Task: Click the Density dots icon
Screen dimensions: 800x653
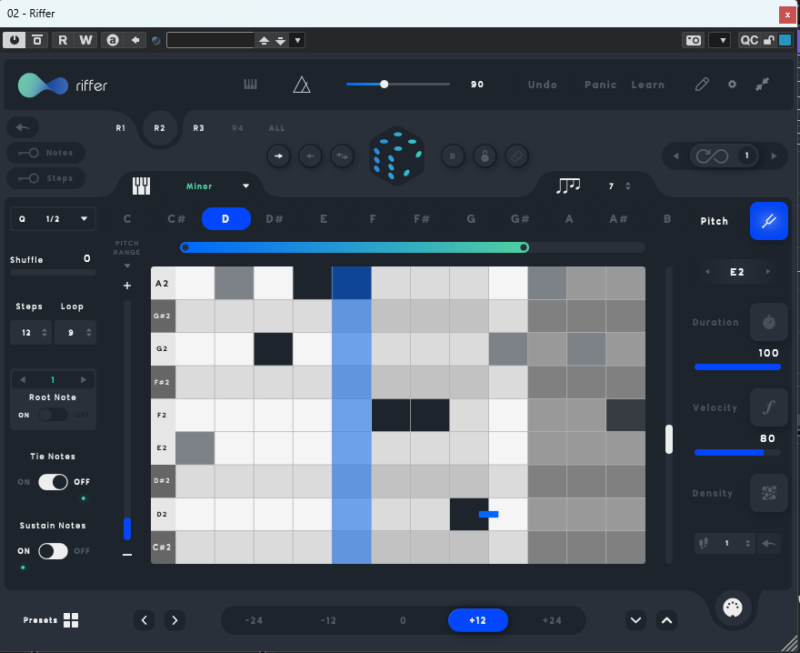Action: 768,493
